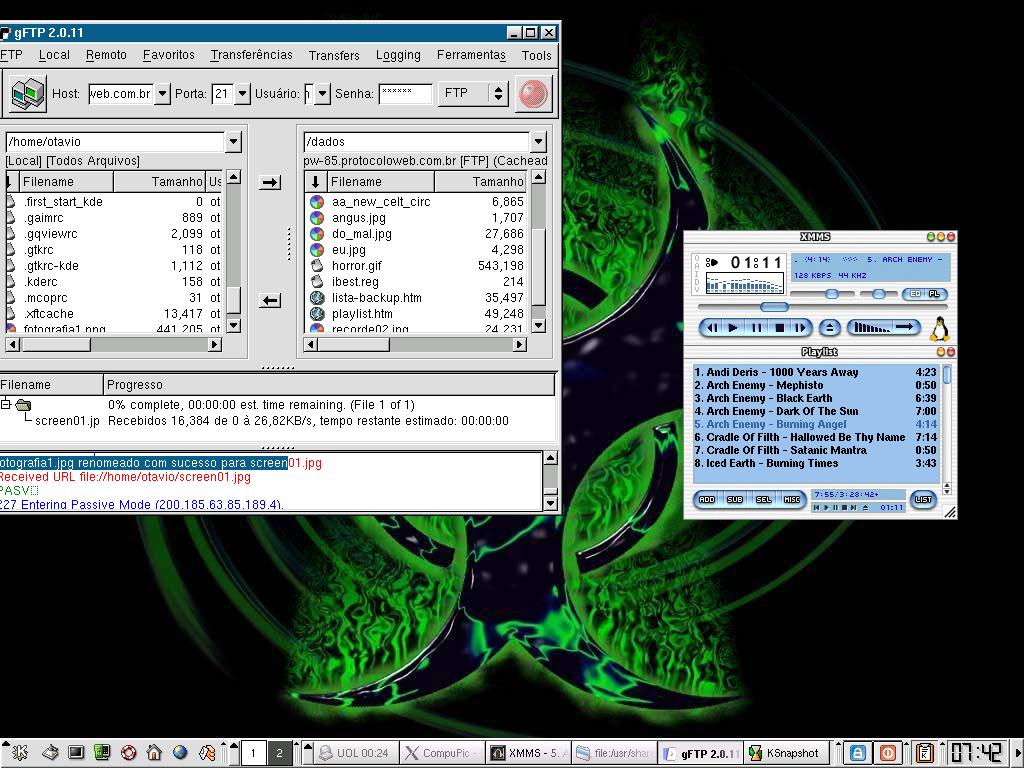This screenshot has height=768, width=1024.
Task: Click the home folder icon in panel
Action: (x=154, y=753)
